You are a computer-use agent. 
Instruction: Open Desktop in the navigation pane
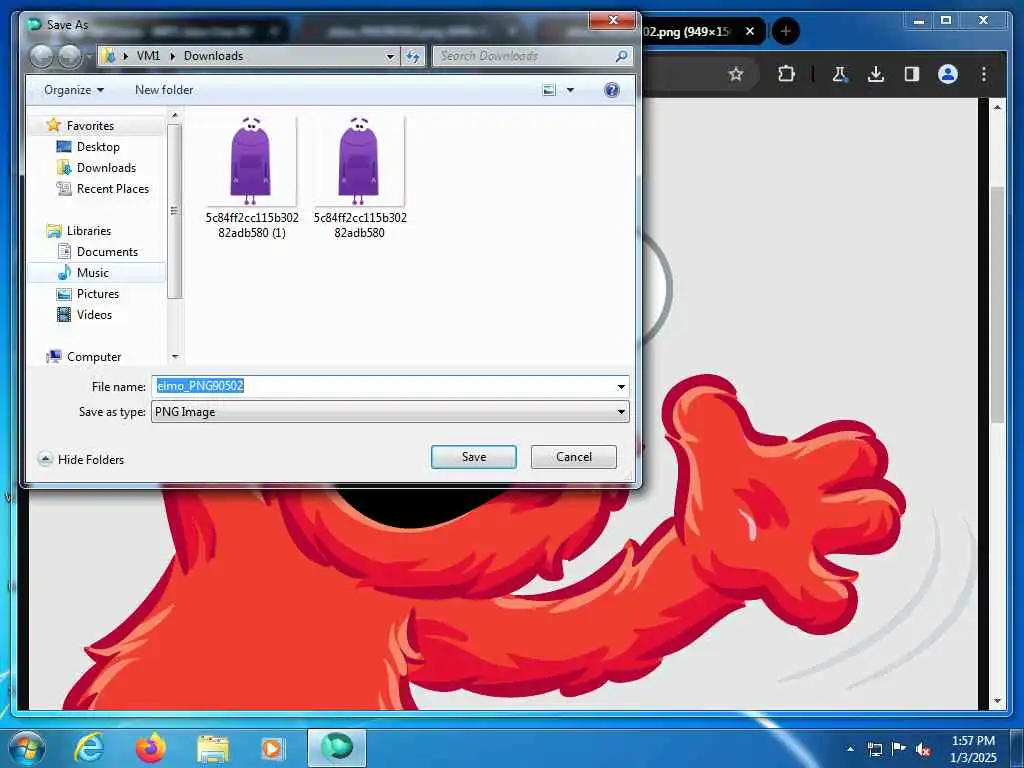[x=98, y=147]
